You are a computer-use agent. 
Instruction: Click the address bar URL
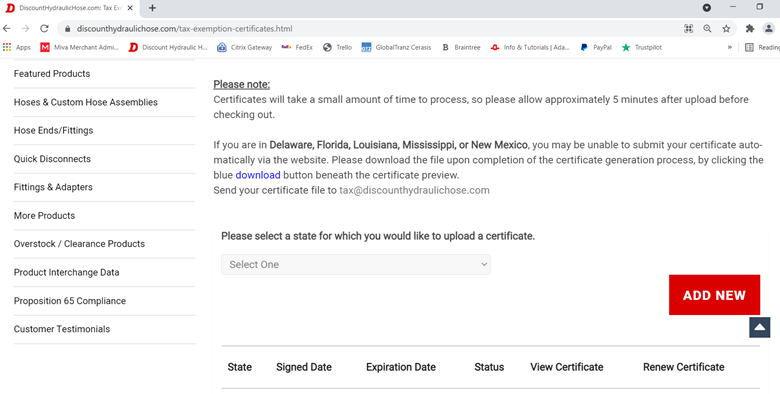coord(185,29)
